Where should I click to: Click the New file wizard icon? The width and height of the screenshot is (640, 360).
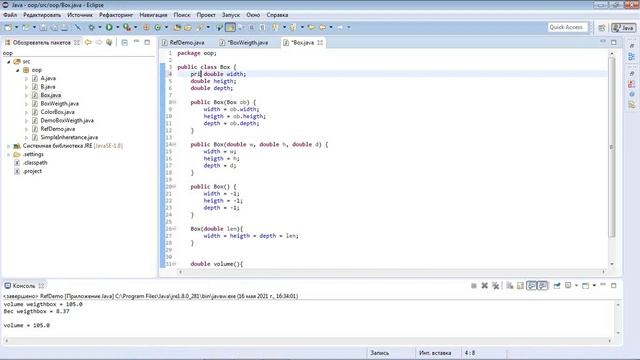8,27
